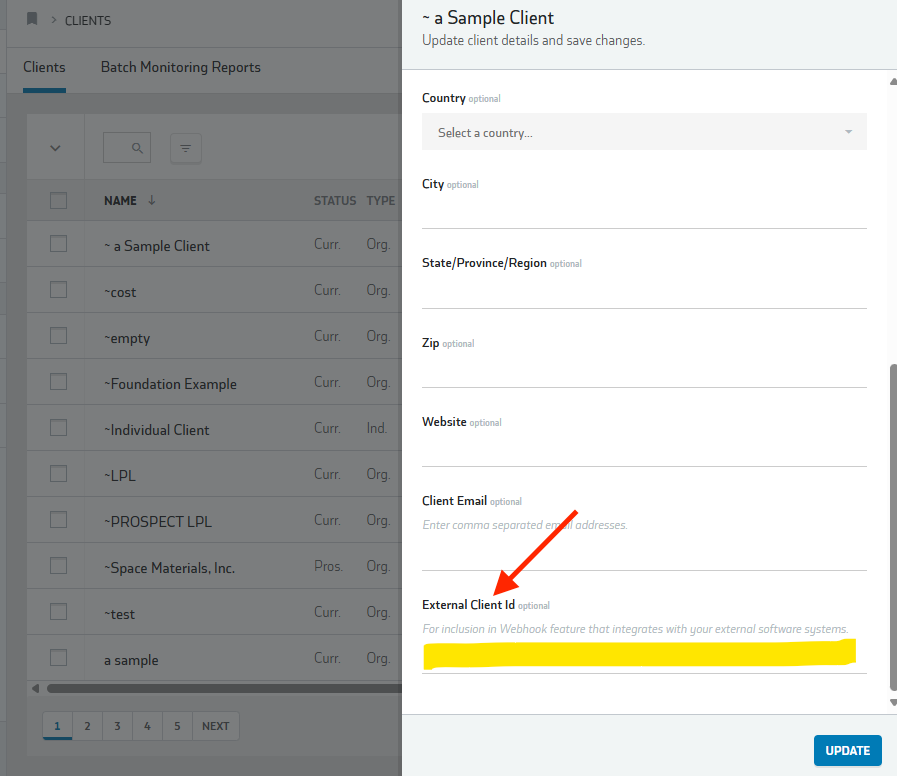
Task: Jump to page 3 in pagination
Action: (117, 726)
